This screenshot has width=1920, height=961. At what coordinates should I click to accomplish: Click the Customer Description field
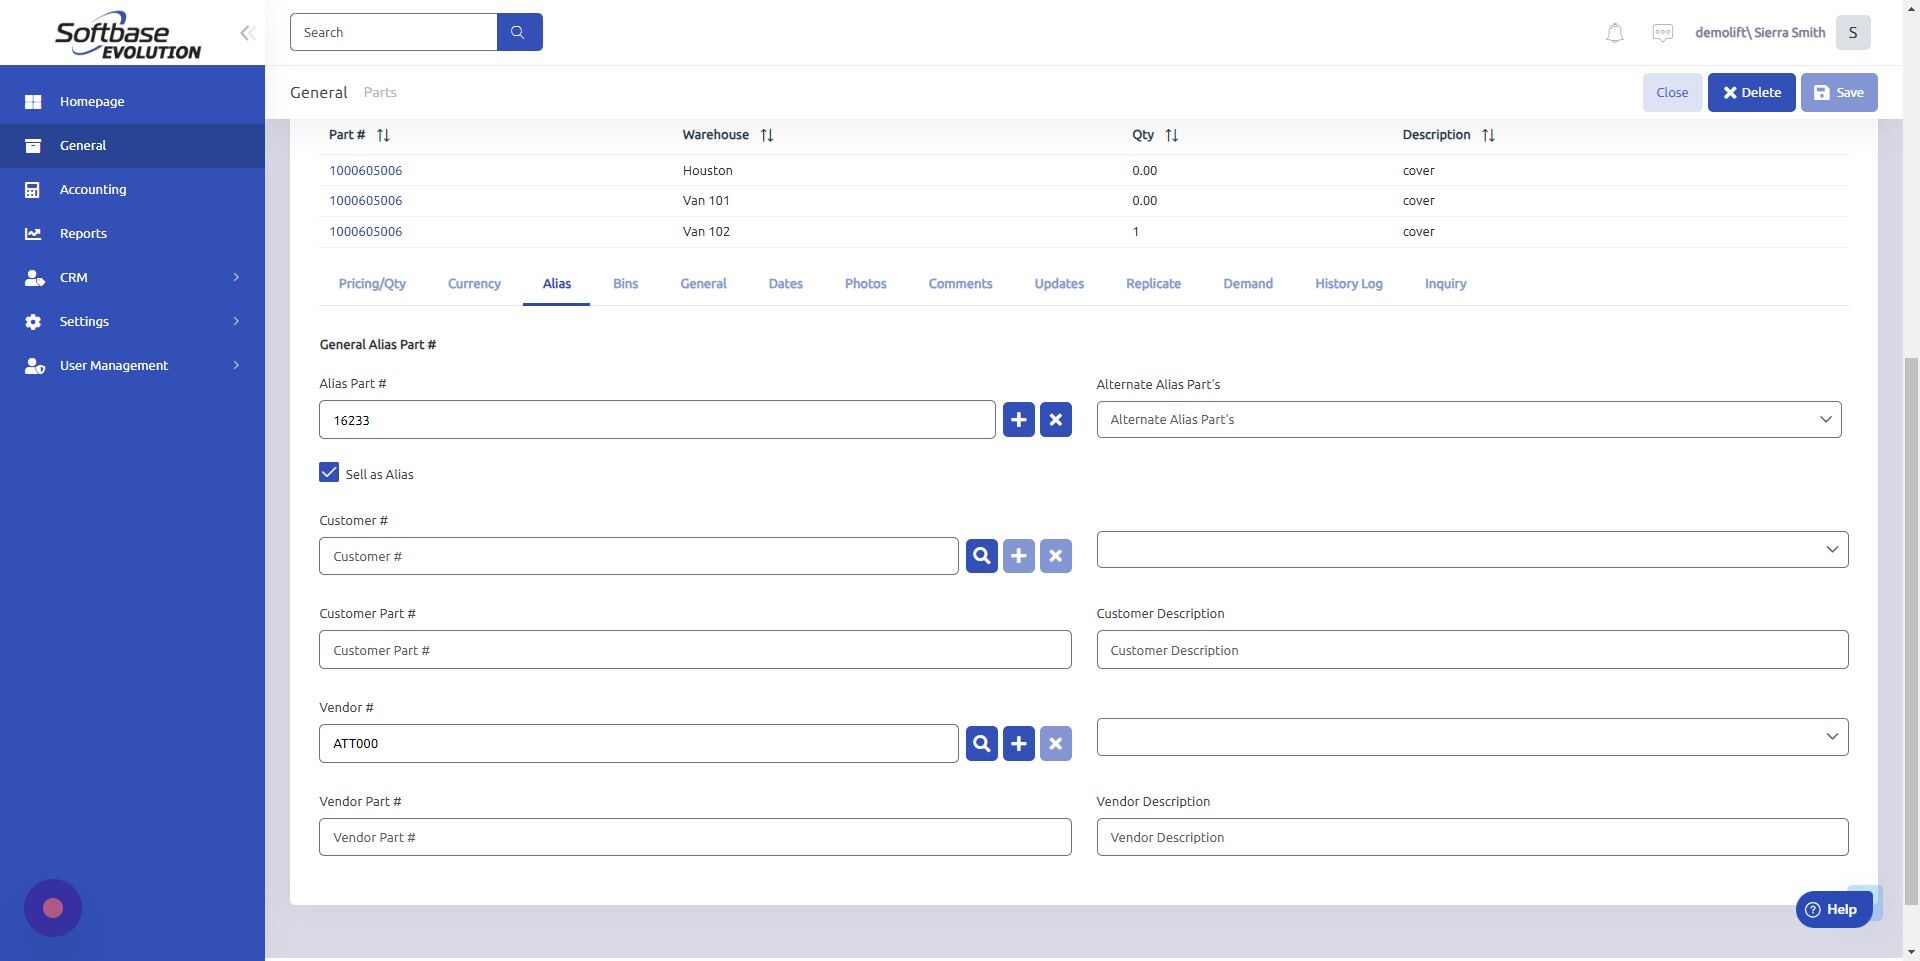(x=1472, y=650)
